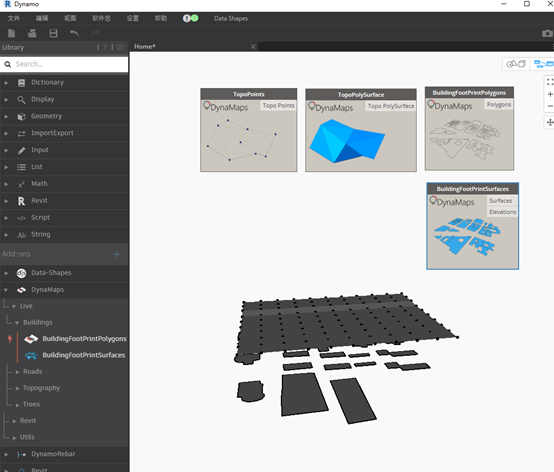This screenshot has height=472, width=554.
Task: Click the Geometry cube icon
Action: pos(21,117)
